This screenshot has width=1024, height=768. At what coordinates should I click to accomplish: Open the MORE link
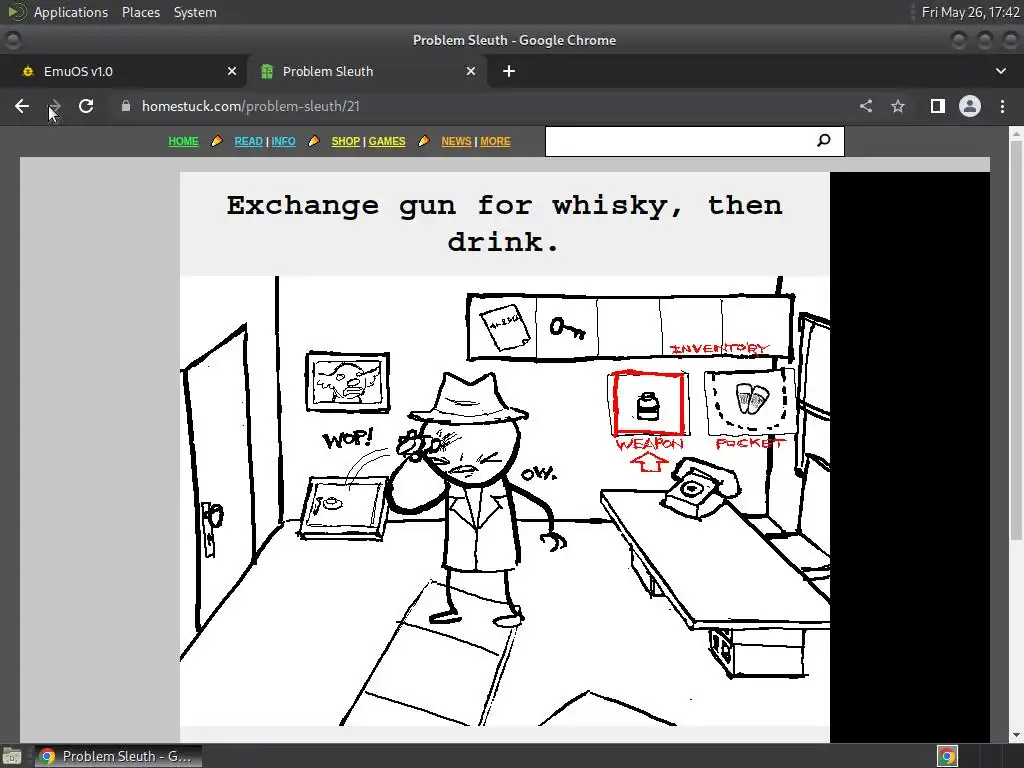(x=495, y=141)
